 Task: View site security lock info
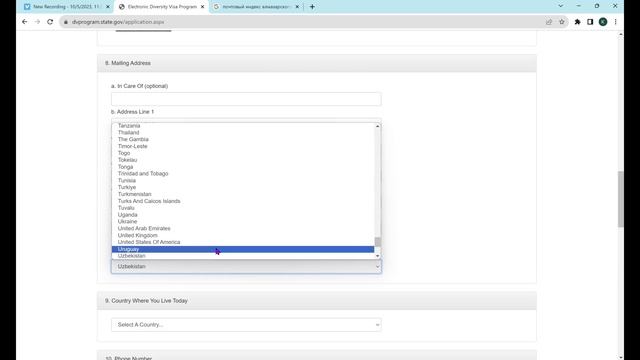[x=66, y=22]
